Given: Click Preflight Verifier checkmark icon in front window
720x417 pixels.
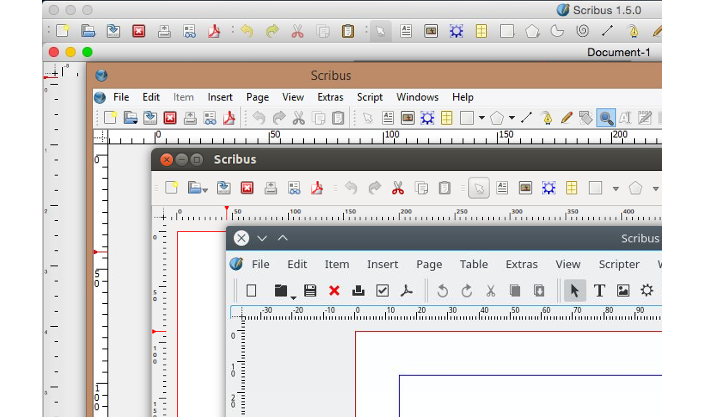Looking at the screenshot, I should pos(382,291).
